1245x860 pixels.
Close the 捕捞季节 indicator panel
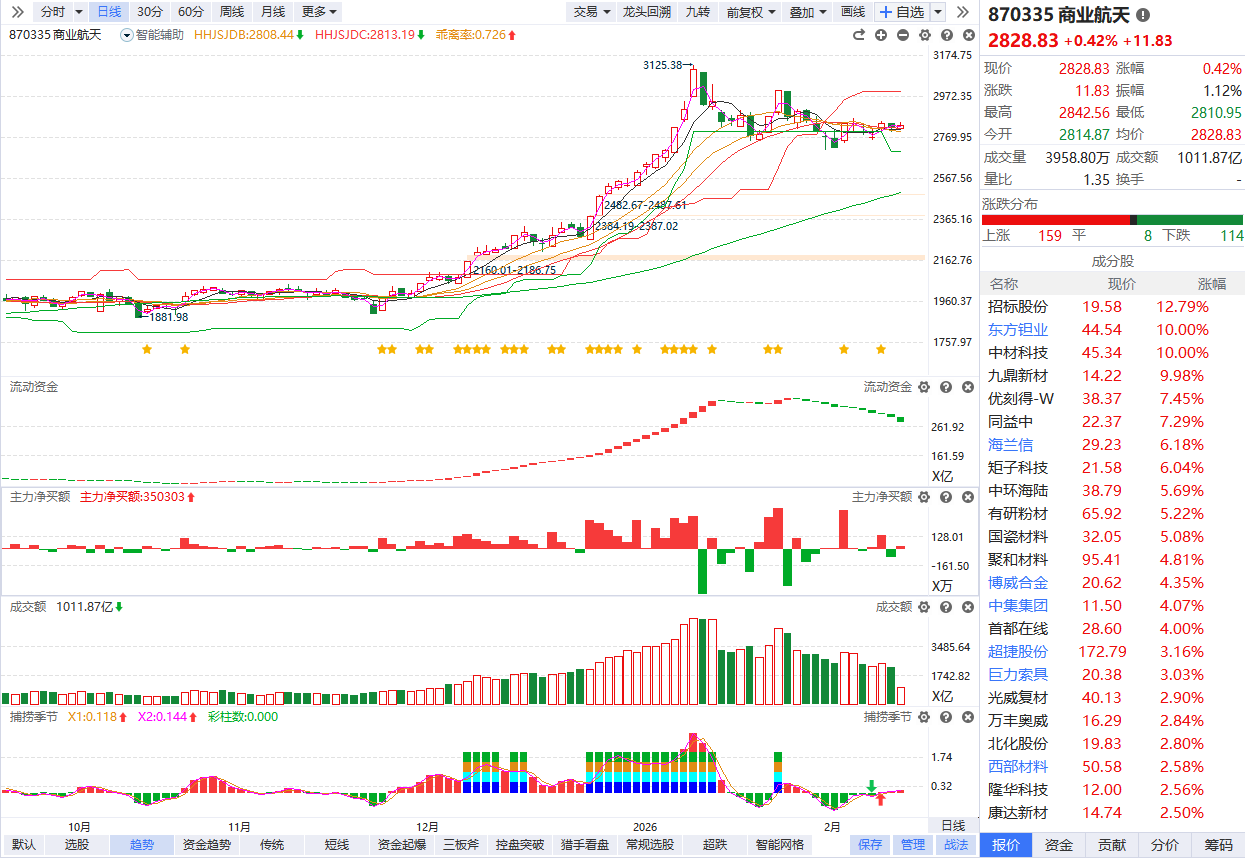tap(966, 717)
